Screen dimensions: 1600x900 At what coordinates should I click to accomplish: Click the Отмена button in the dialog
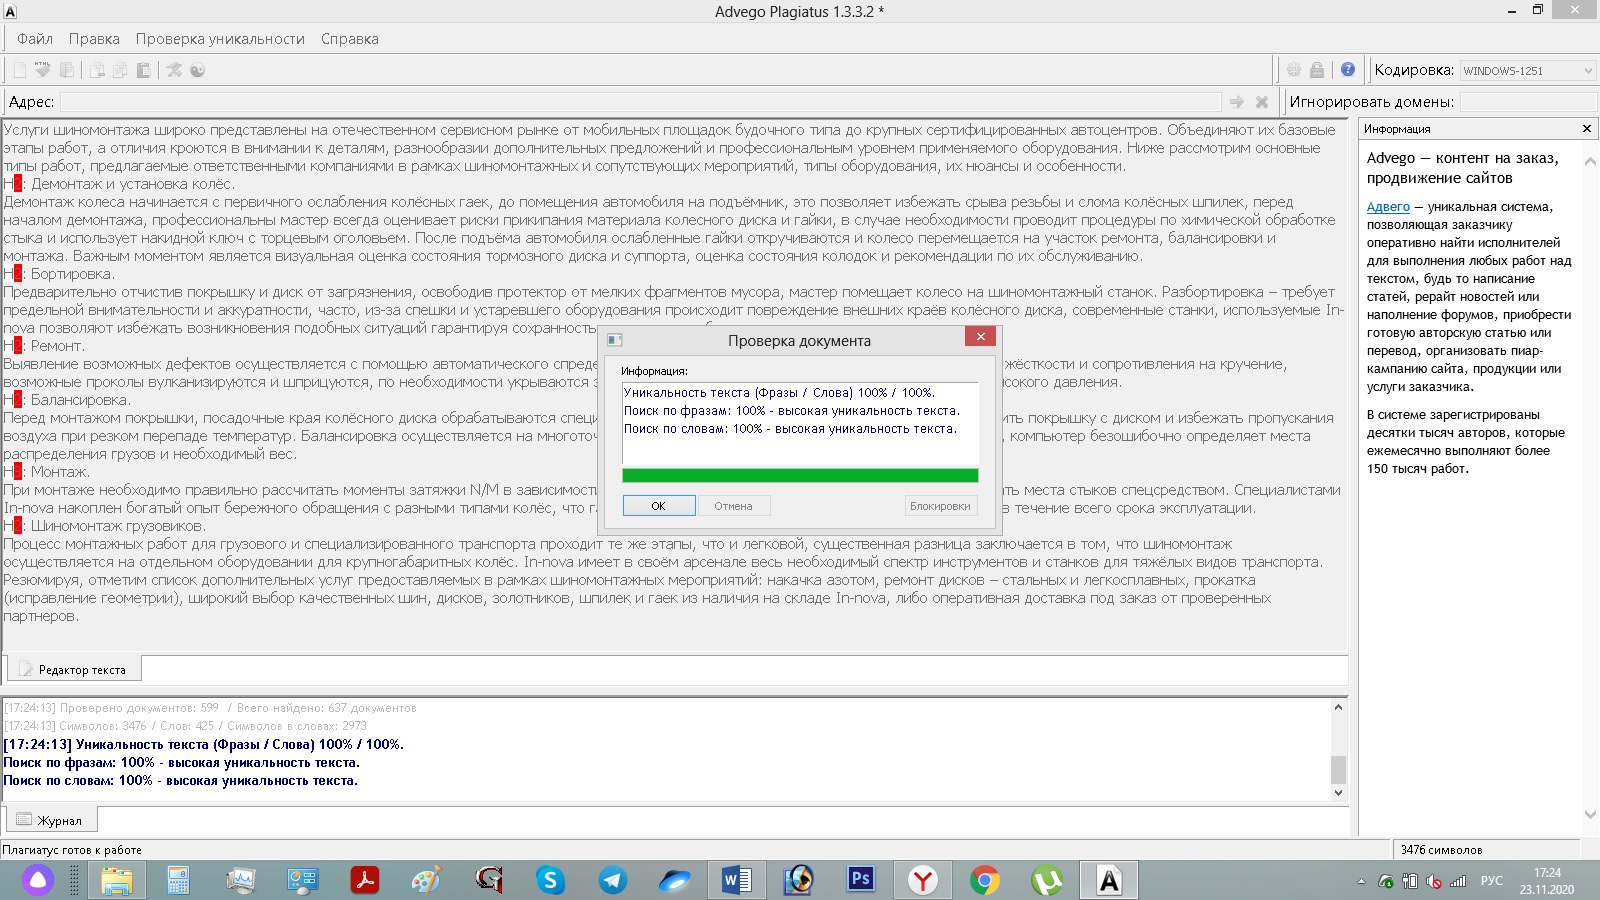click(733, 506)
